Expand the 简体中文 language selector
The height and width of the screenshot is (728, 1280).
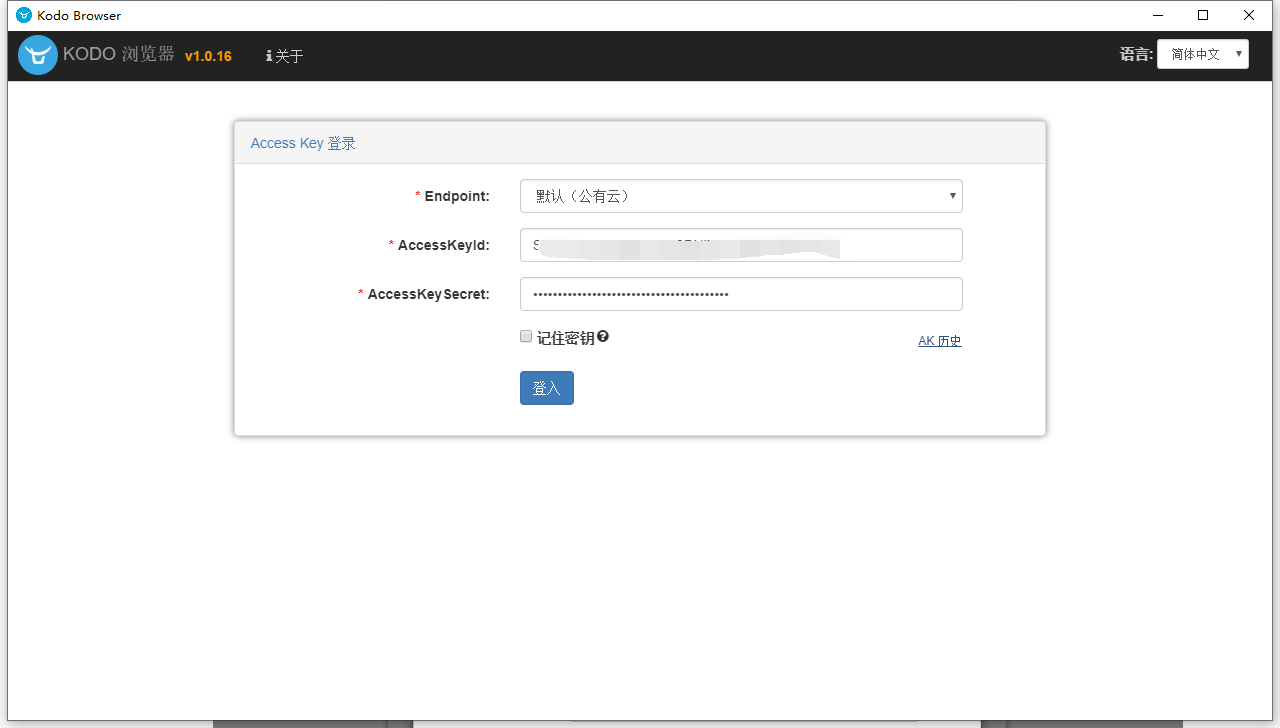[1202, 54]
